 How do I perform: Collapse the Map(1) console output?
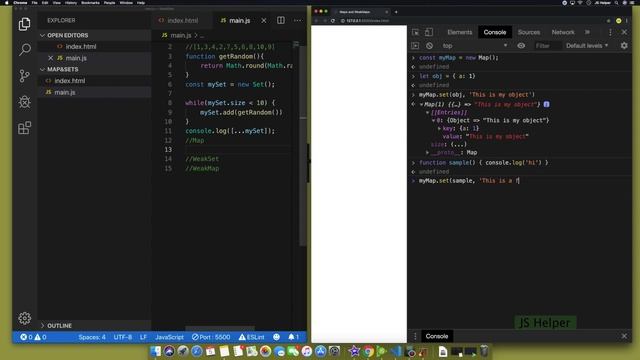tap(421, 104)
